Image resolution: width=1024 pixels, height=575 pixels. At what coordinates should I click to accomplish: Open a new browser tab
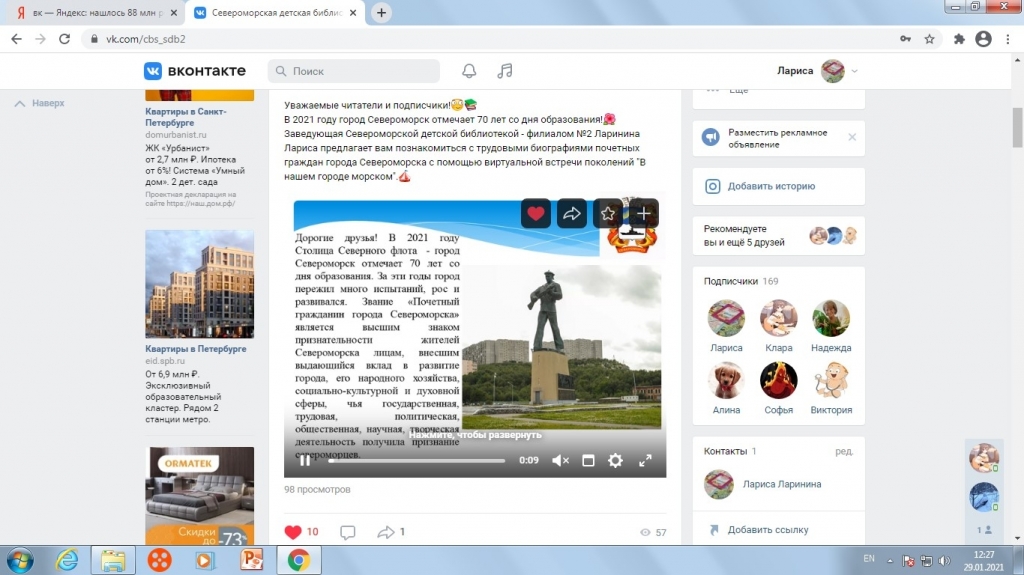pos(381,13)
